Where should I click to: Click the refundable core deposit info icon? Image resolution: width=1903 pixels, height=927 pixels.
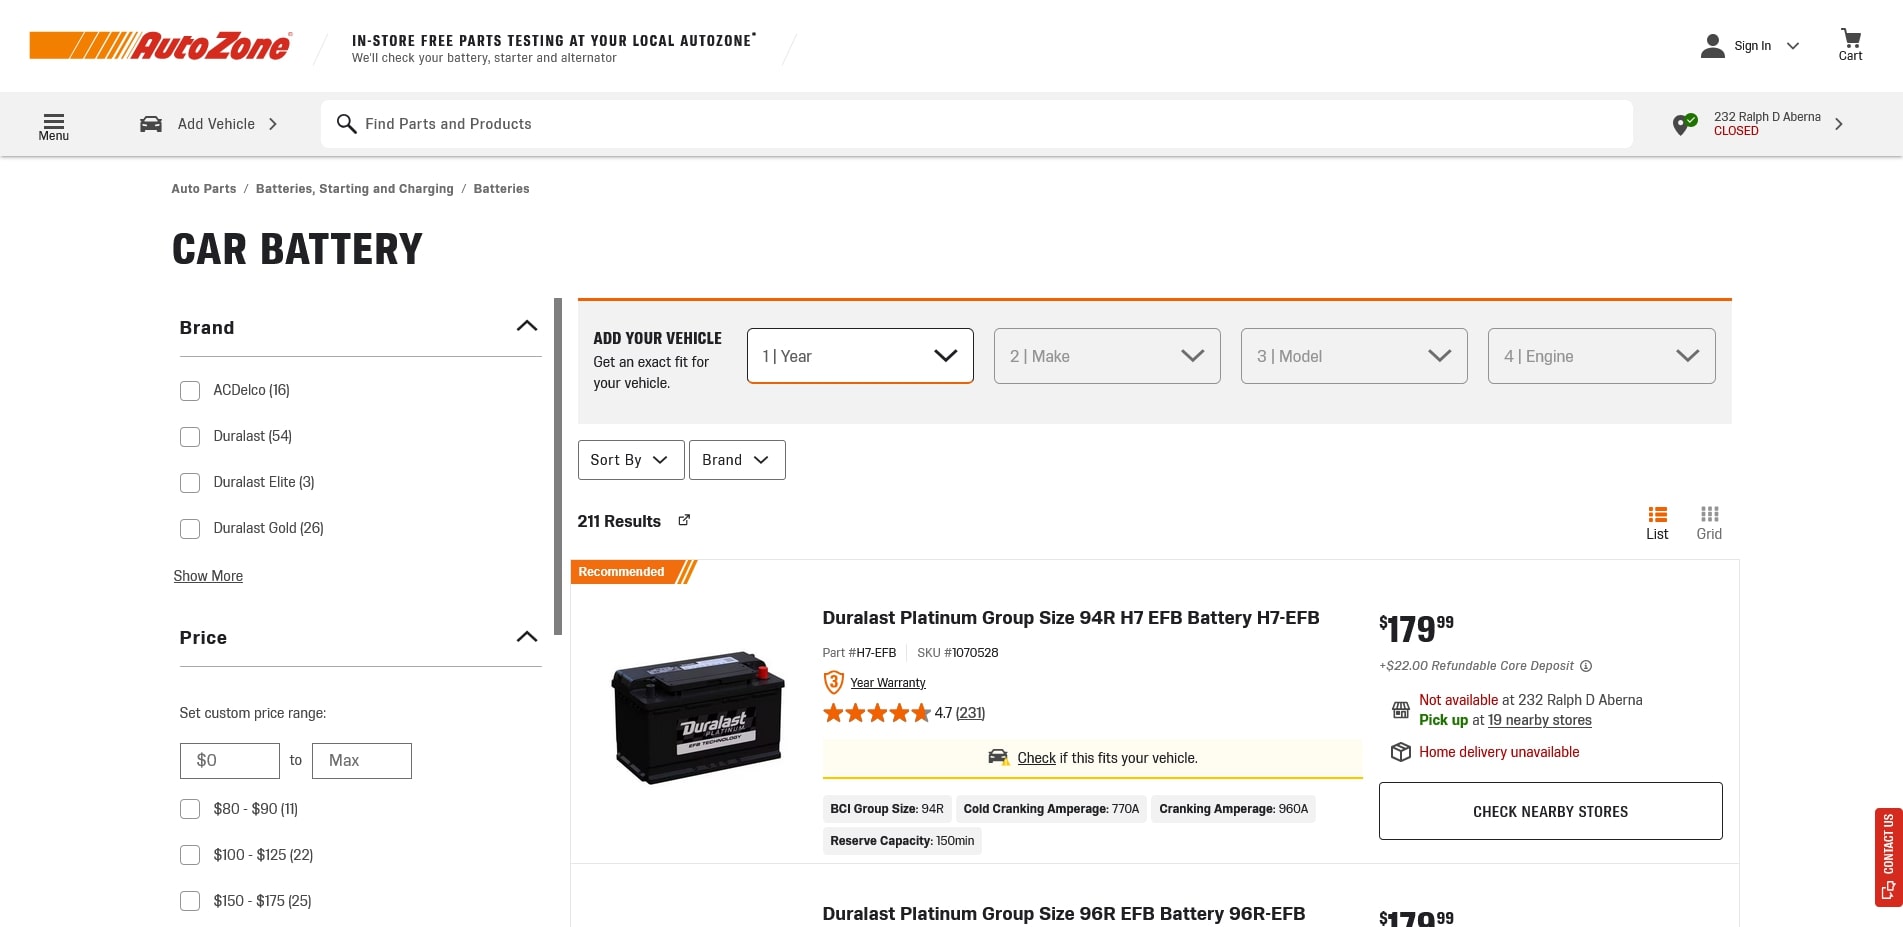coord(1586,666)
